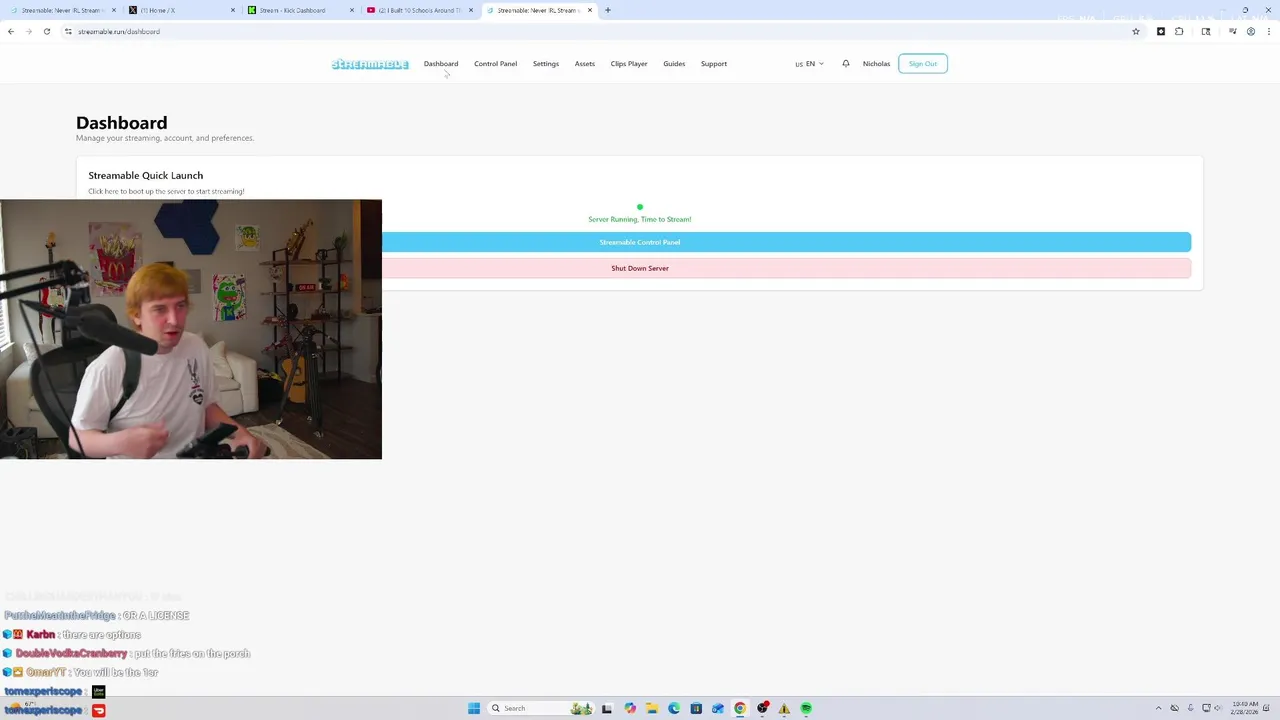
Task: Click the yellow warning triangle taskbar icon
Action: 784,708
